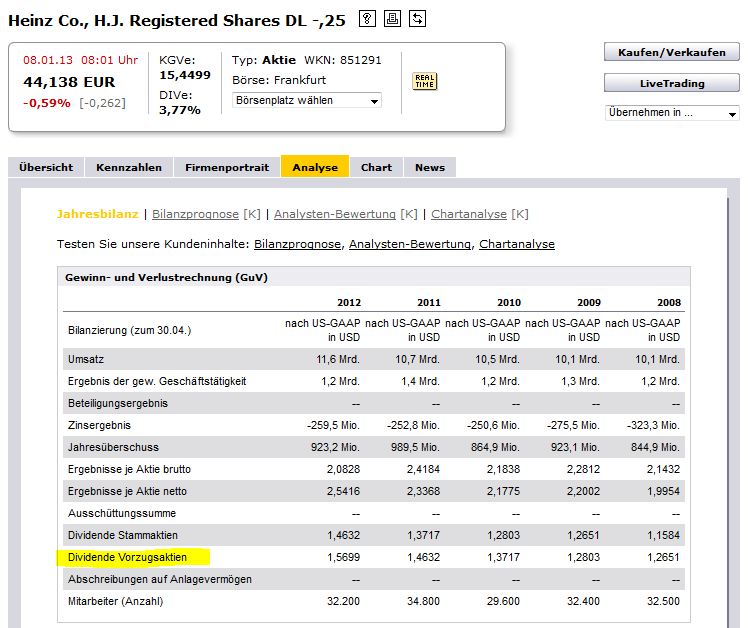The image size is (754, 628).
Task: Click the refresh icon beside the title
Action: tap(417, 19)
